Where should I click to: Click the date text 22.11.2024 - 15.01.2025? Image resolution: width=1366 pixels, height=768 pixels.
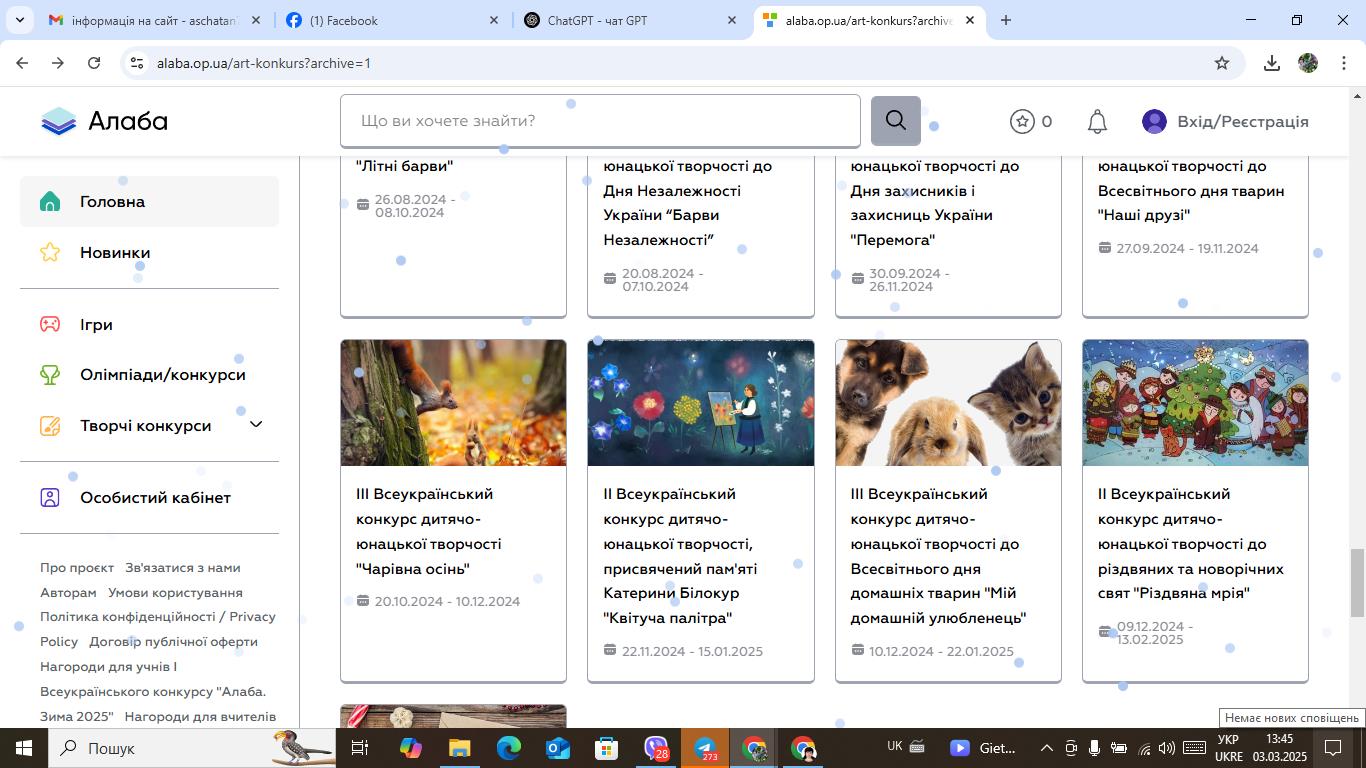pyautogui.click(x=692, y=651)
